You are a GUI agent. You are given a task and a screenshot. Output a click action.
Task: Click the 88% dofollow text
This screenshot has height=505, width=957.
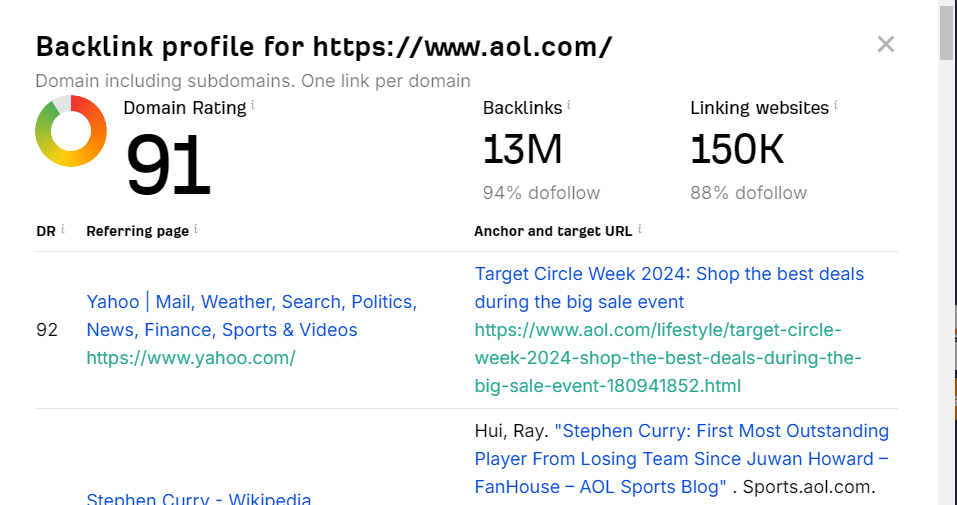click(748, 193)
